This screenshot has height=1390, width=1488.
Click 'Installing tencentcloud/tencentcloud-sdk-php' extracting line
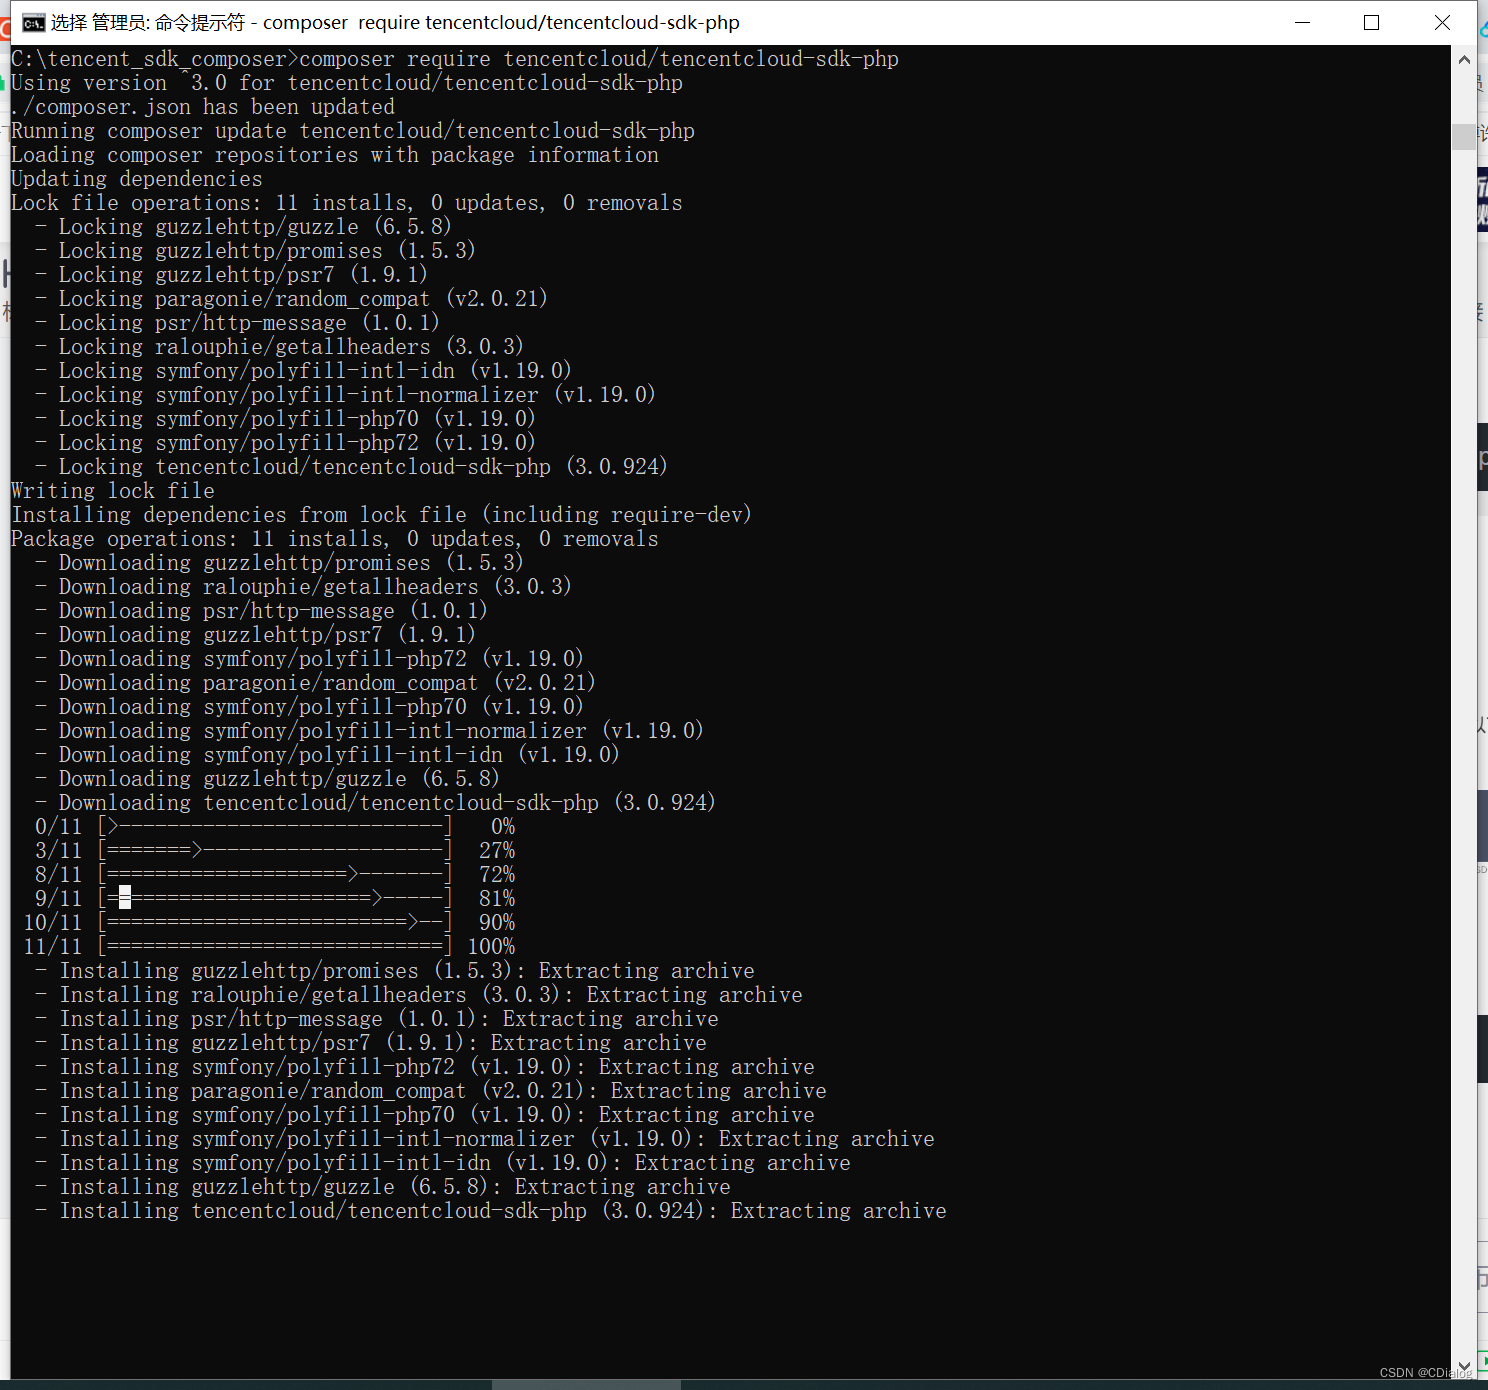pos(491,1211)
